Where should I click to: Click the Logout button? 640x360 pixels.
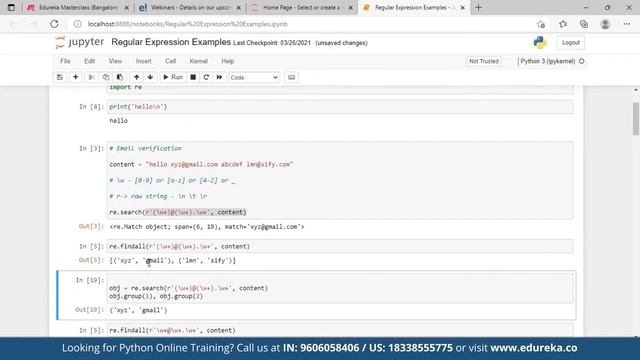(571, 42)
